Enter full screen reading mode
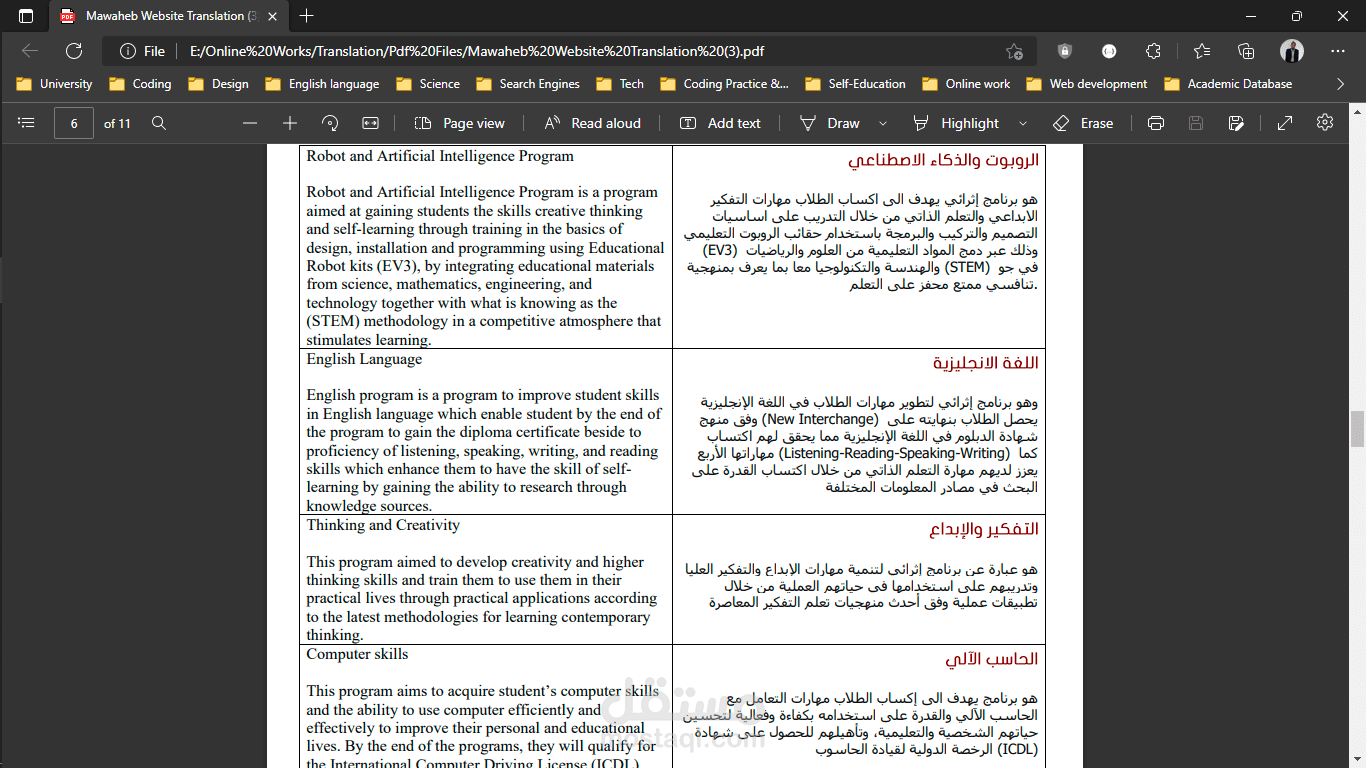1366x768 pixels. coord(1284,123)
